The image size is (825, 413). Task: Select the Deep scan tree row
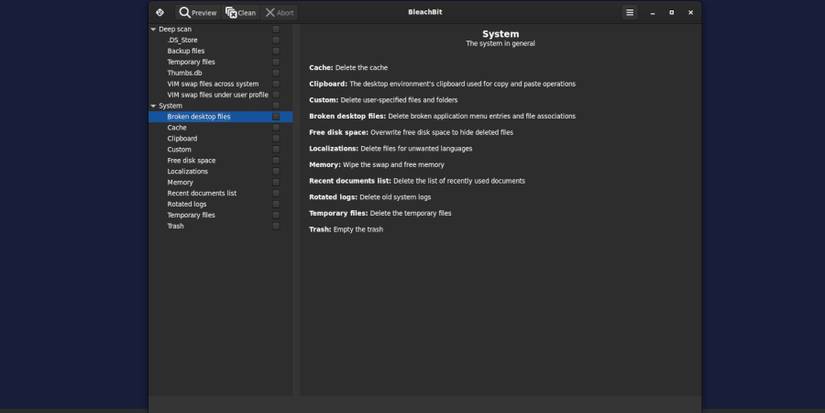220,29
